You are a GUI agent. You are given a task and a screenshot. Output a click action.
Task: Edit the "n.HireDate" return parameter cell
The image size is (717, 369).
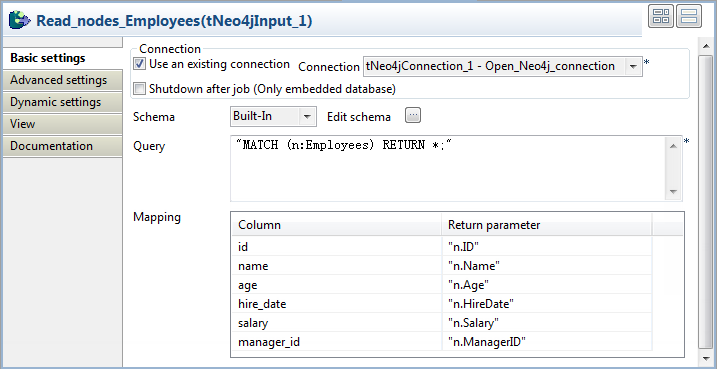(547, 304)
